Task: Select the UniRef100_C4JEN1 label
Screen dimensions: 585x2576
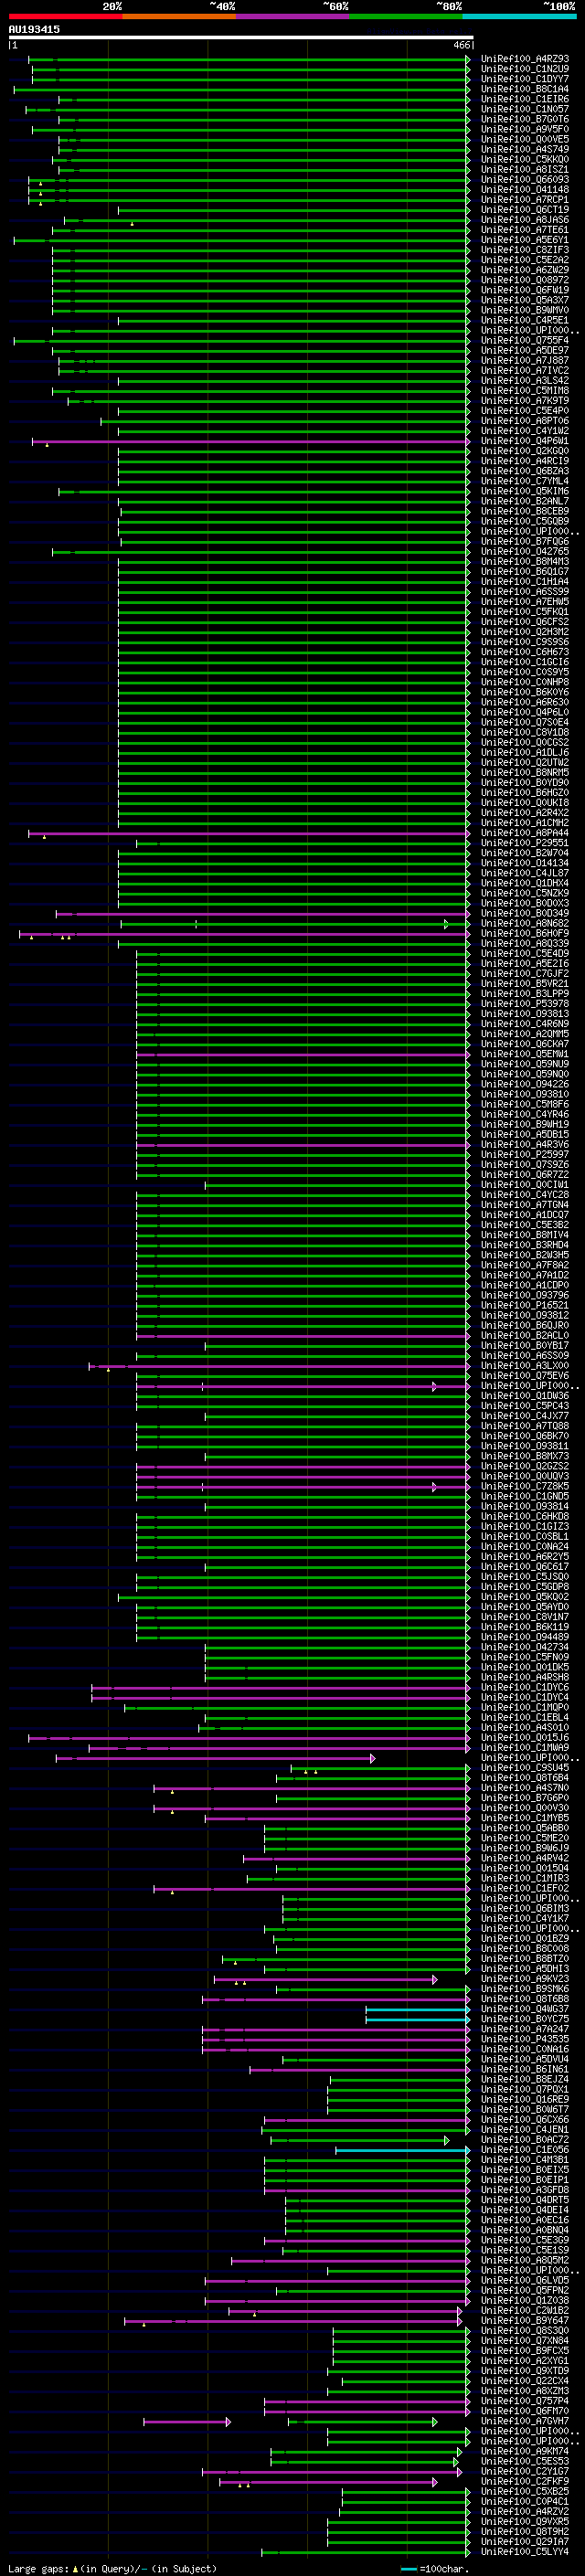Action: pos(524,2129)
